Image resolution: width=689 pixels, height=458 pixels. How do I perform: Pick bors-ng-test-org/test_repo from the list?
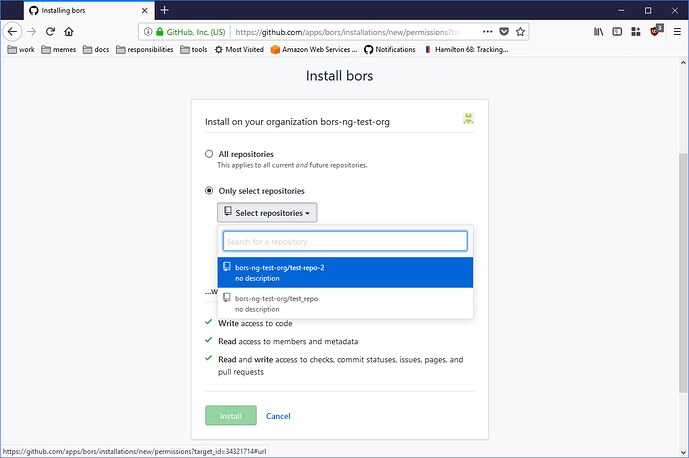point(345,303)
